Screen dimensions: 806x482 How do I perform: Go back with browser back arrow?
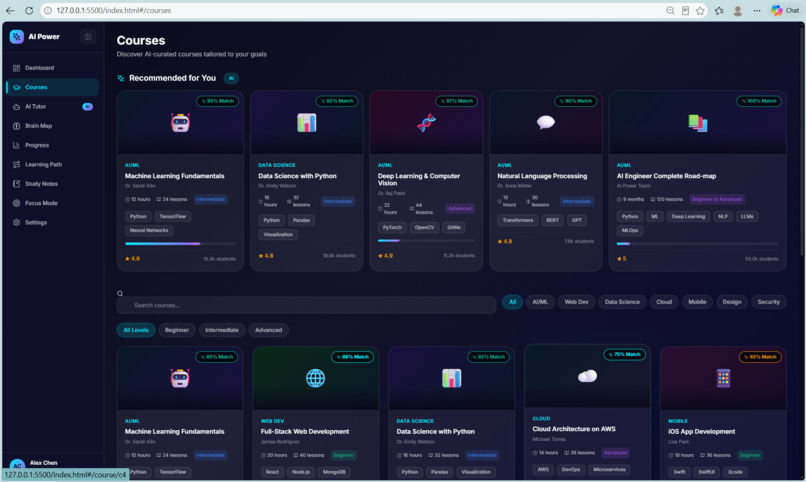(x=10, y=10)
